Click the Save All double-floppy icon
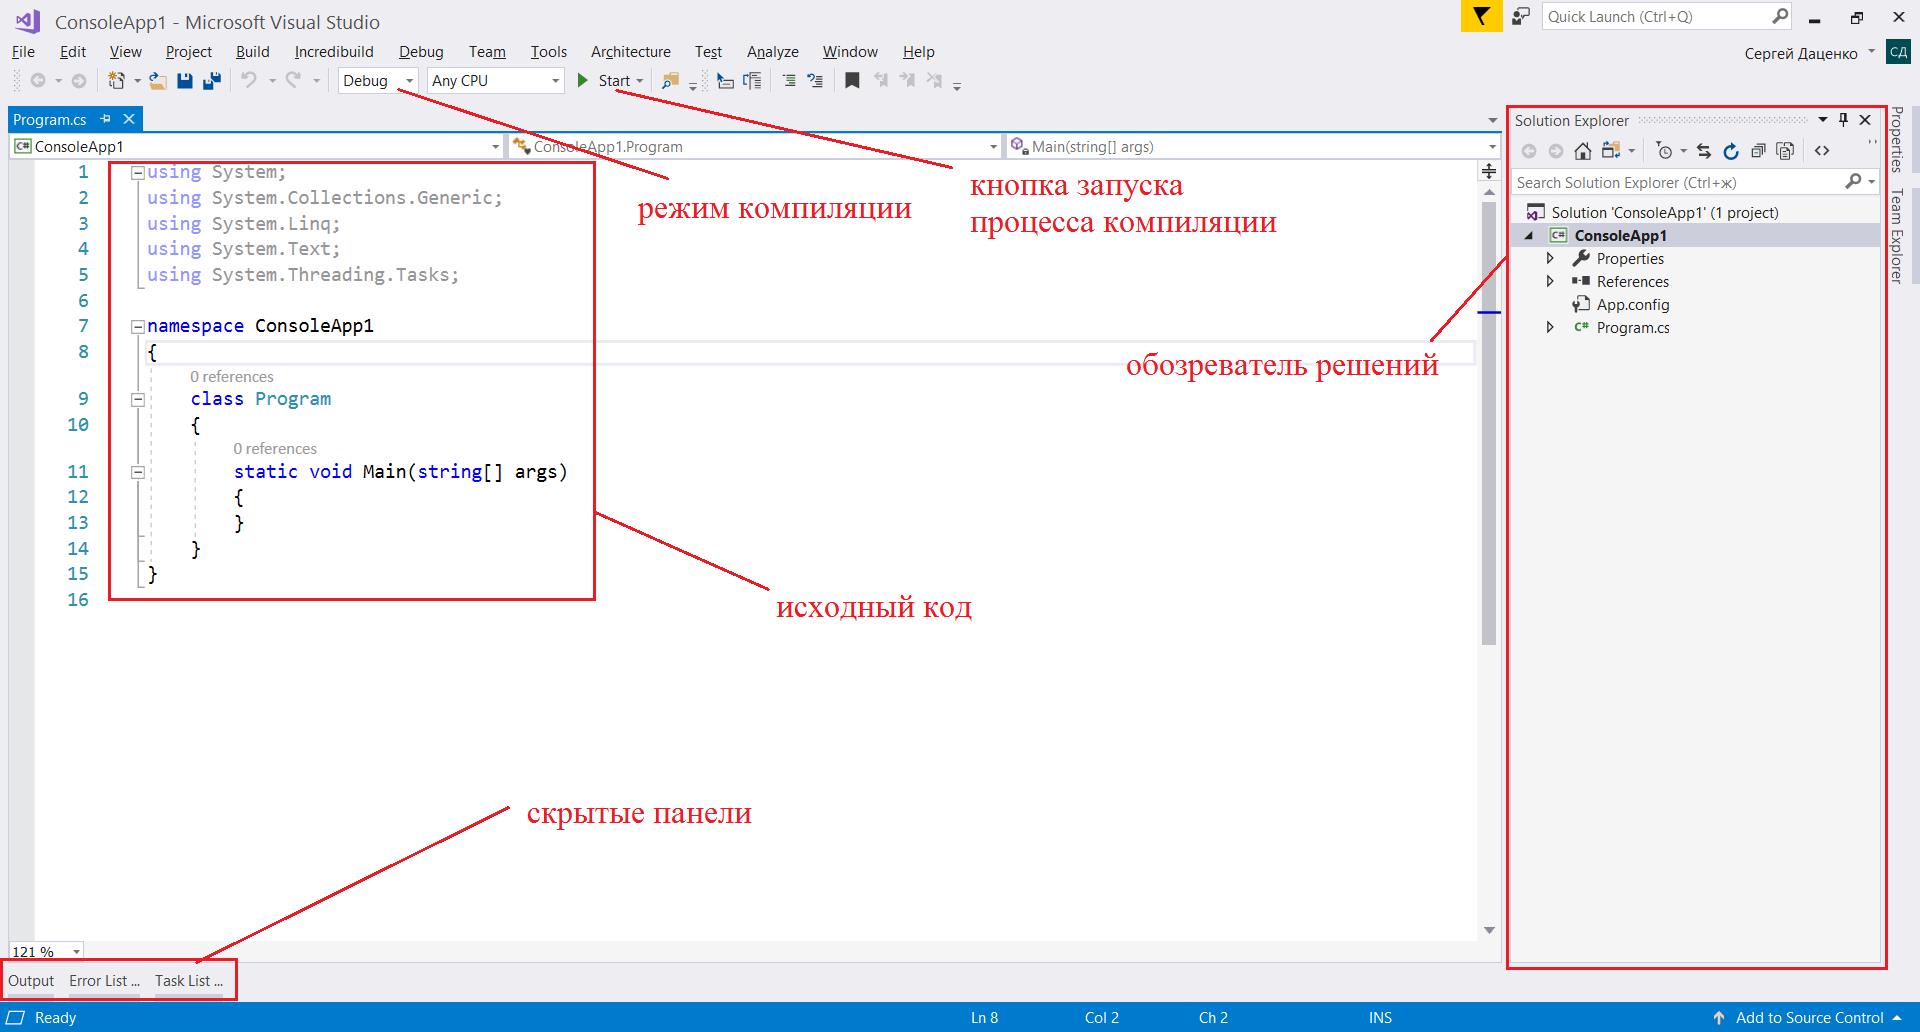1920x1032 pixels. [212, 81]
